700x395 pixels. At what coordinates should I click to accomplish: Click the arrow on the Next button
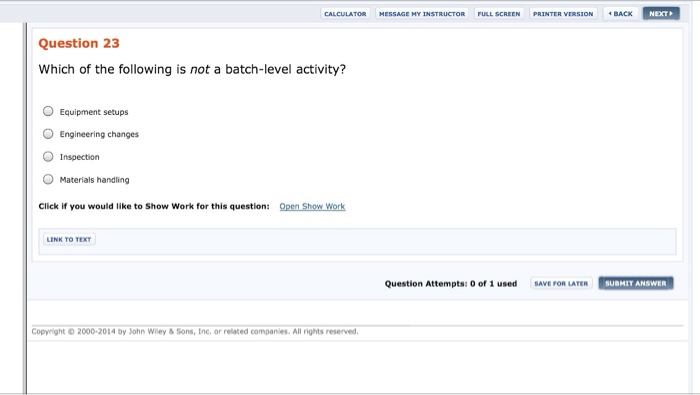(x=671, y=14)
